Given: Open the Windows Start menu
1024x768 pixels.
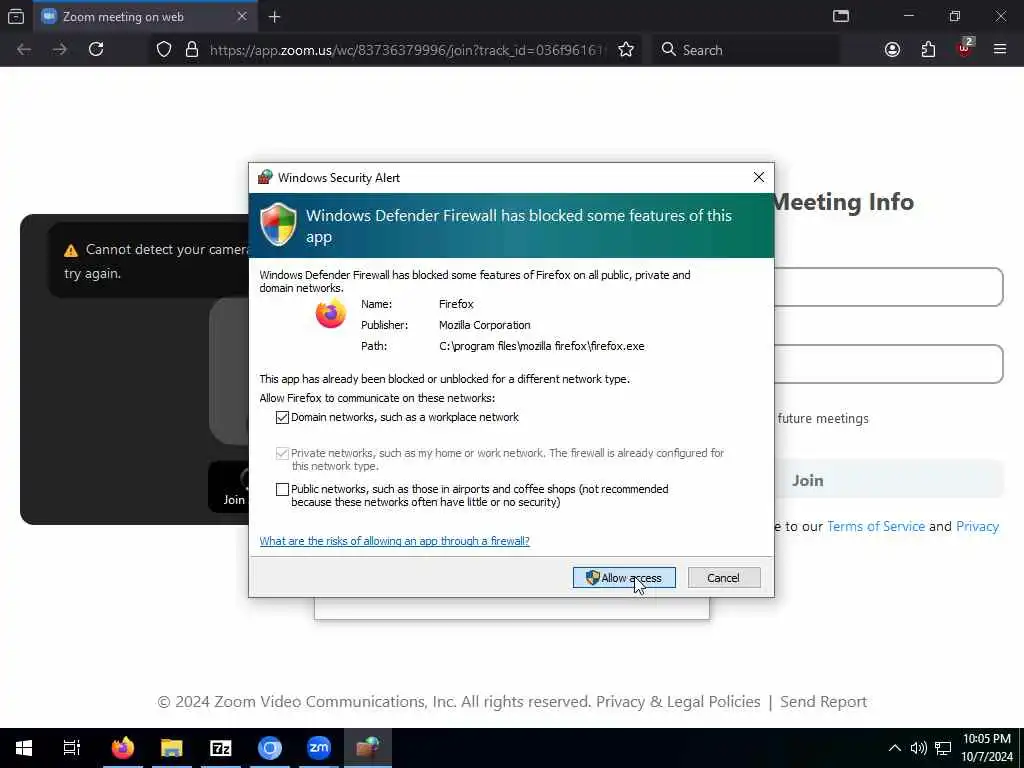Looking at the screenshot, I should [x=24, y=748].
